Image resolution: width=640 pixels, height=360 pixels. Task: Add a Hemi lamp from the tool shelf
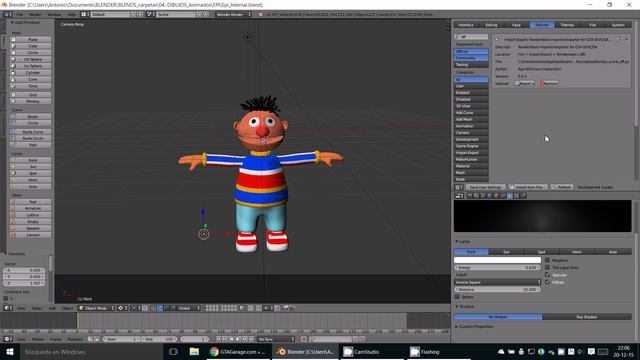pyautogui.click(x=31, y=180)
